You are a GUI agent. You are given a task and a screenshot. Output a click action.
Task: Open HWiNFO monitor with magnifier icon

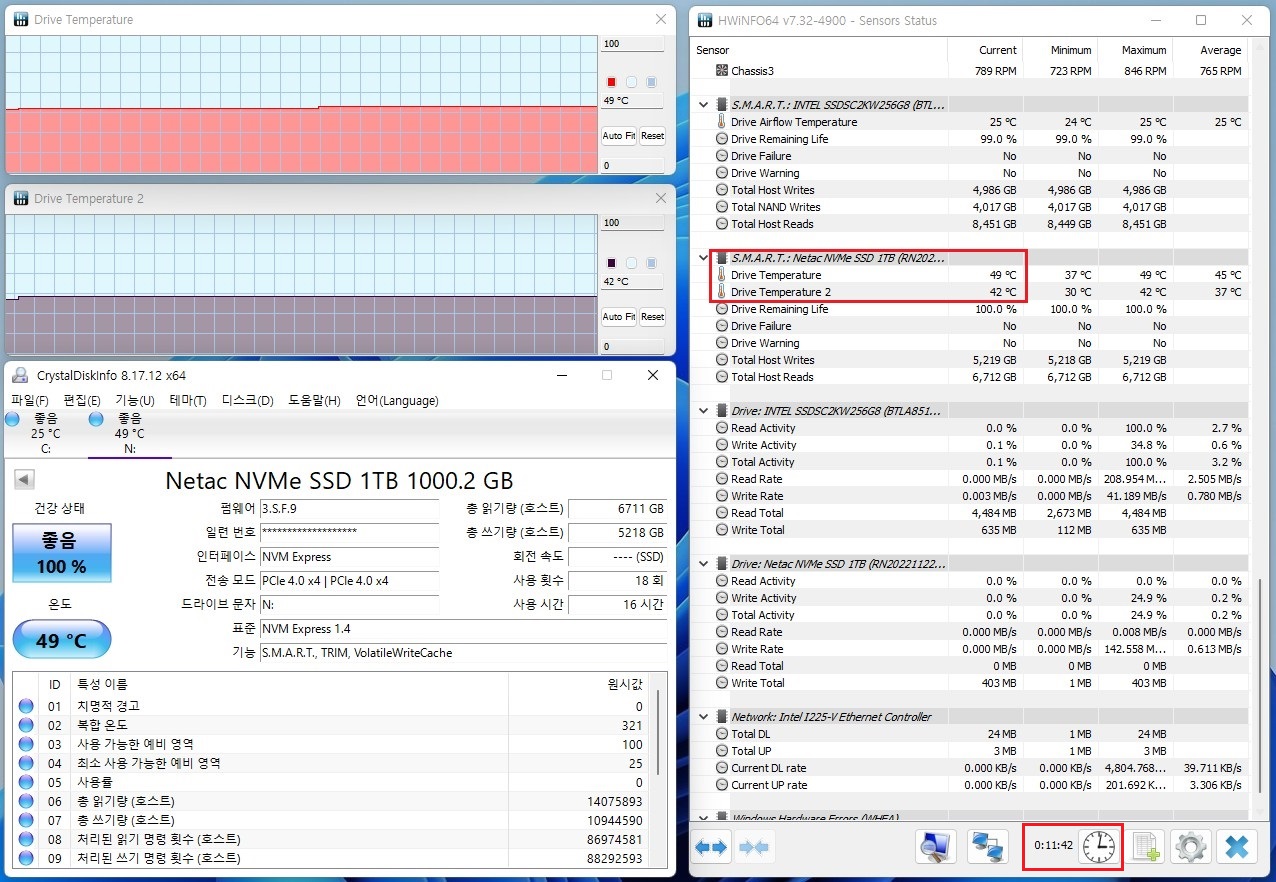(936, 847)
